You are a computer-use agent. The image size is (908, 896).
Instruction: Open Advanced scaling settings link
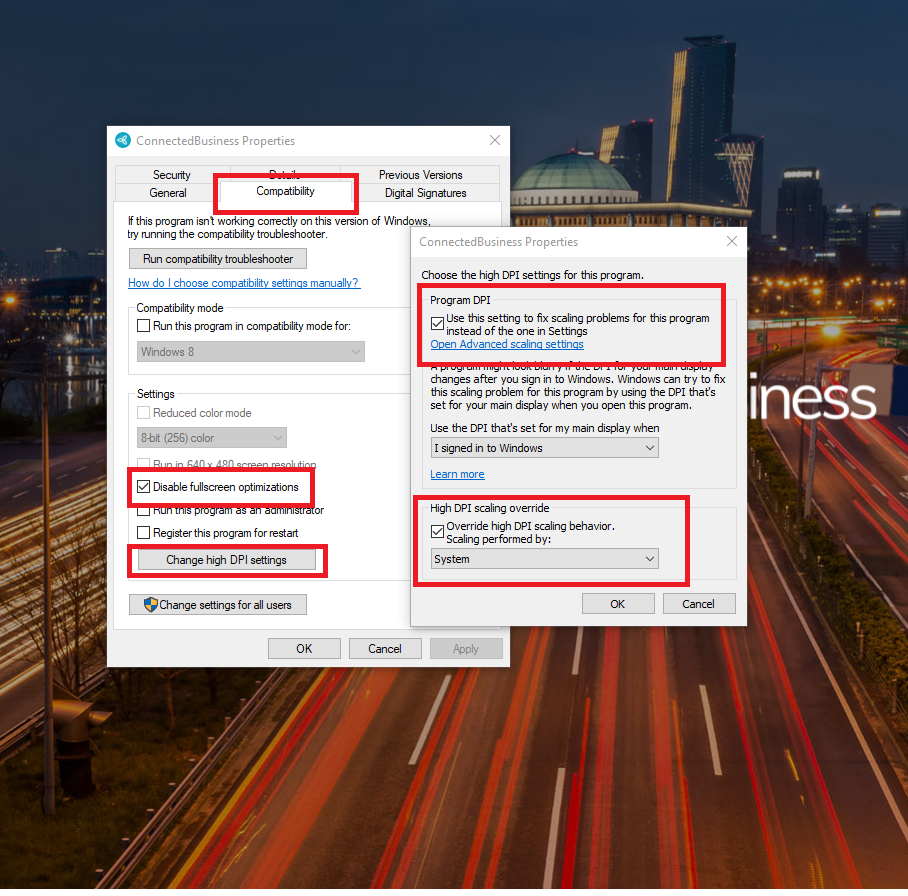(x=507, y=344)
